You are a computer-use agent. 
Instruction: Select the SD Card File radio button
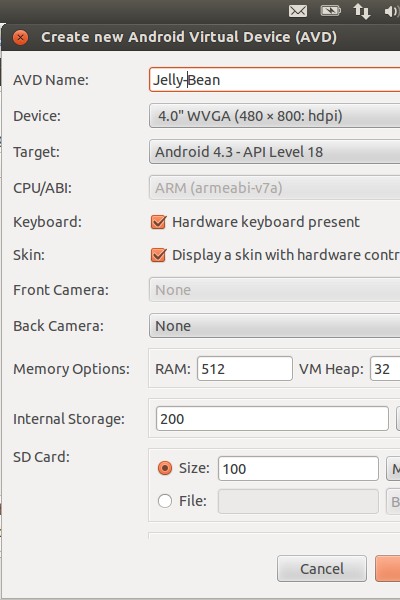tap(165, 501)
